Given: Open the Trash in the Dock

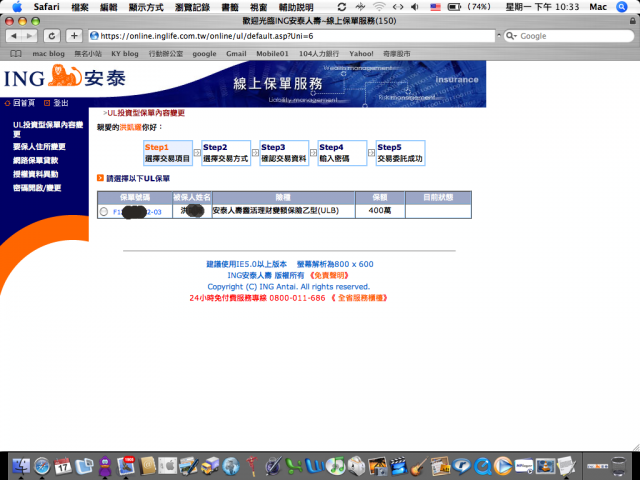Looking at the screenshot, I should [x=618, y=466].
